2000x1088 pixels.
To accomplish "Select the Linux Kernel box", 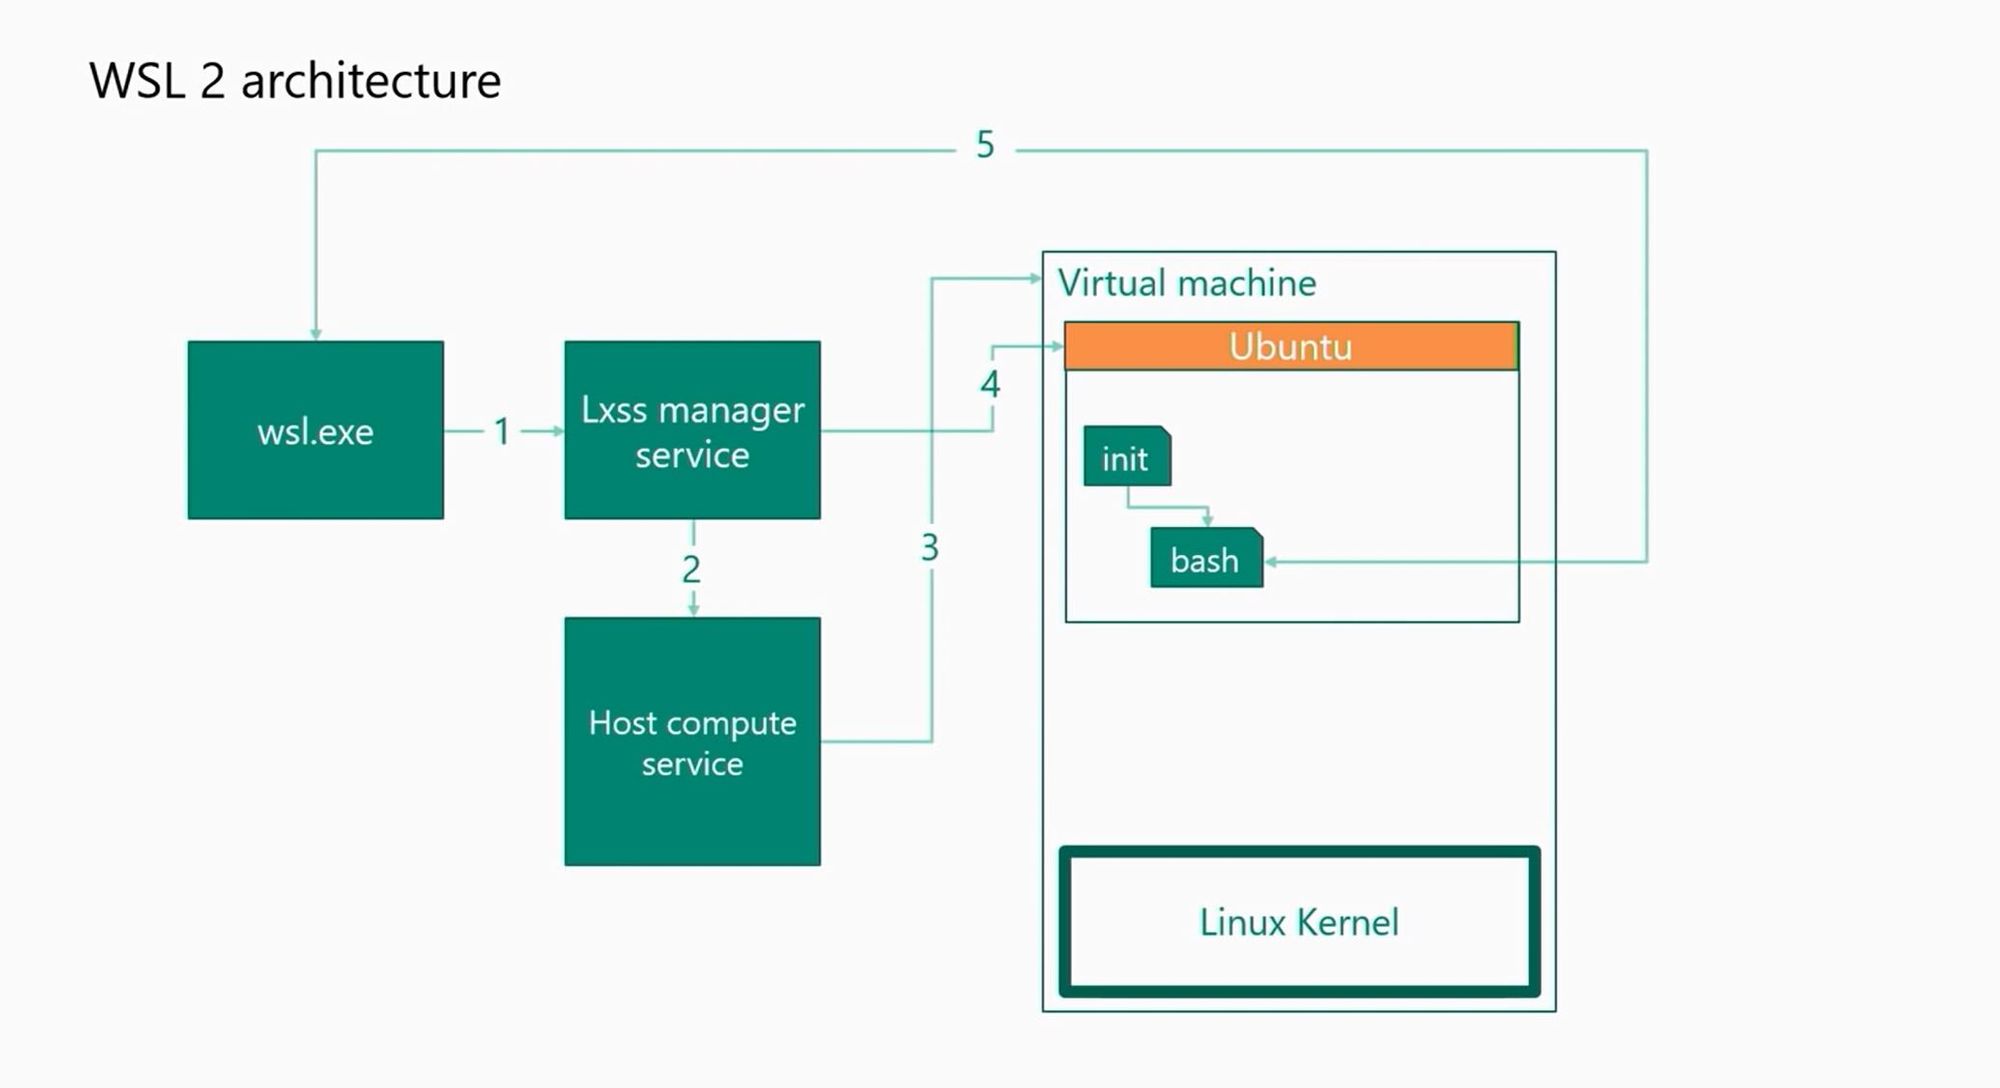I will [x=1300, y=921].
